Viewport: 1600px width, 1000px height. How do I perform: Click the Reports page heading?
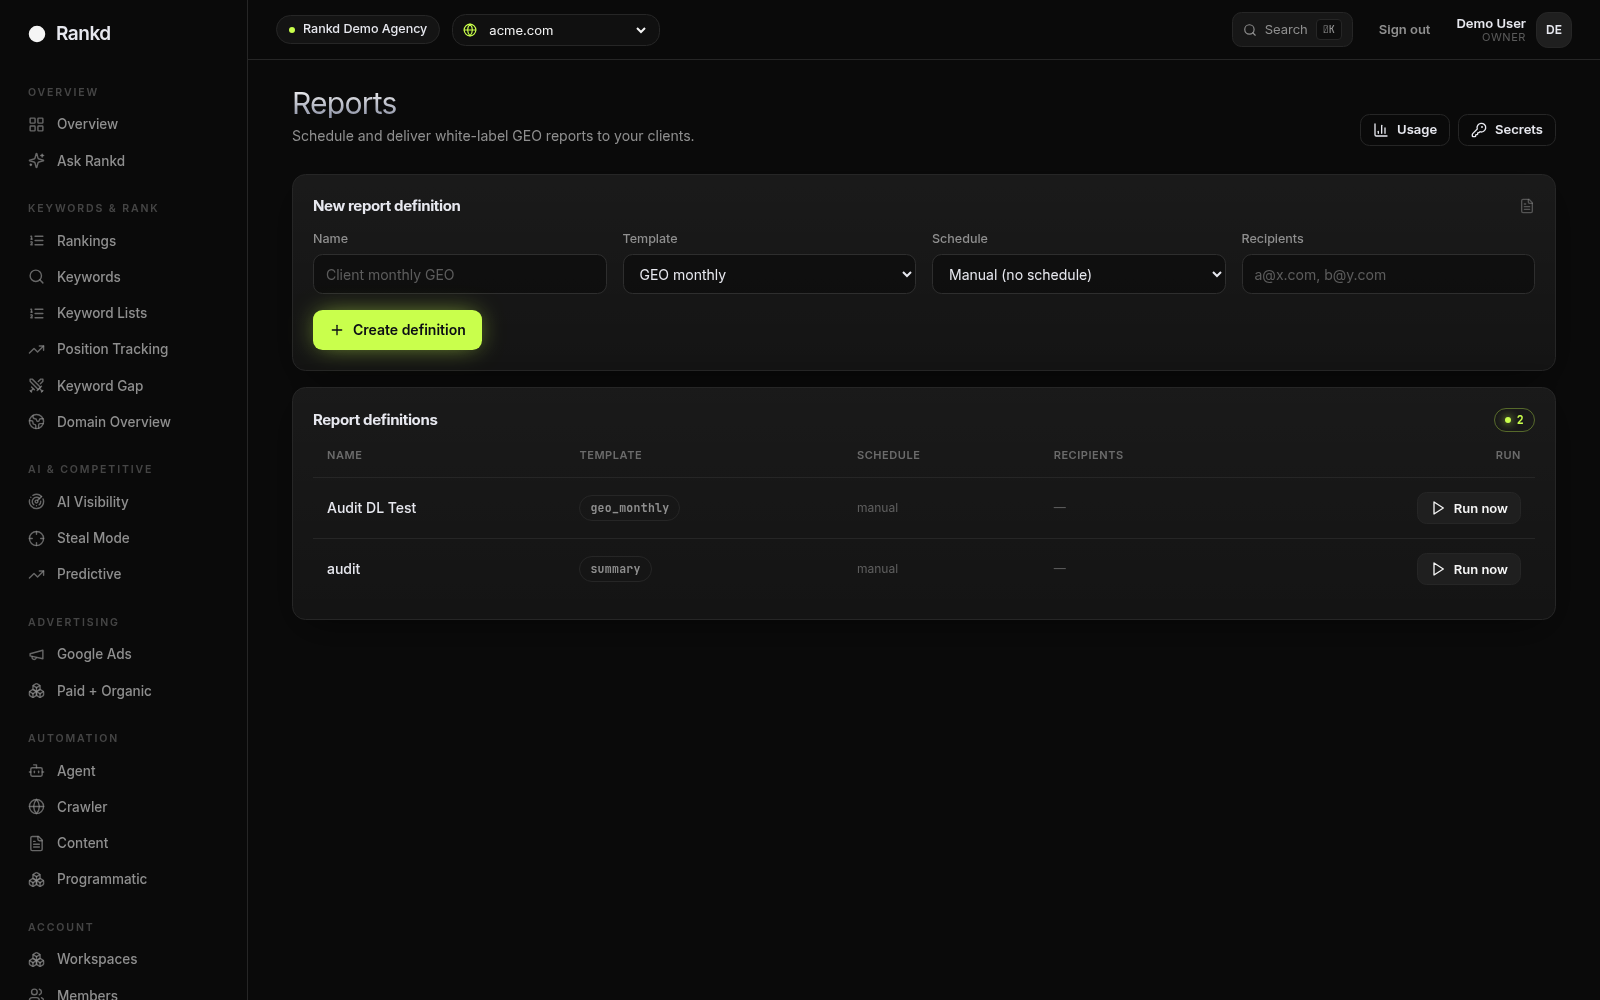tap(344, 103)
